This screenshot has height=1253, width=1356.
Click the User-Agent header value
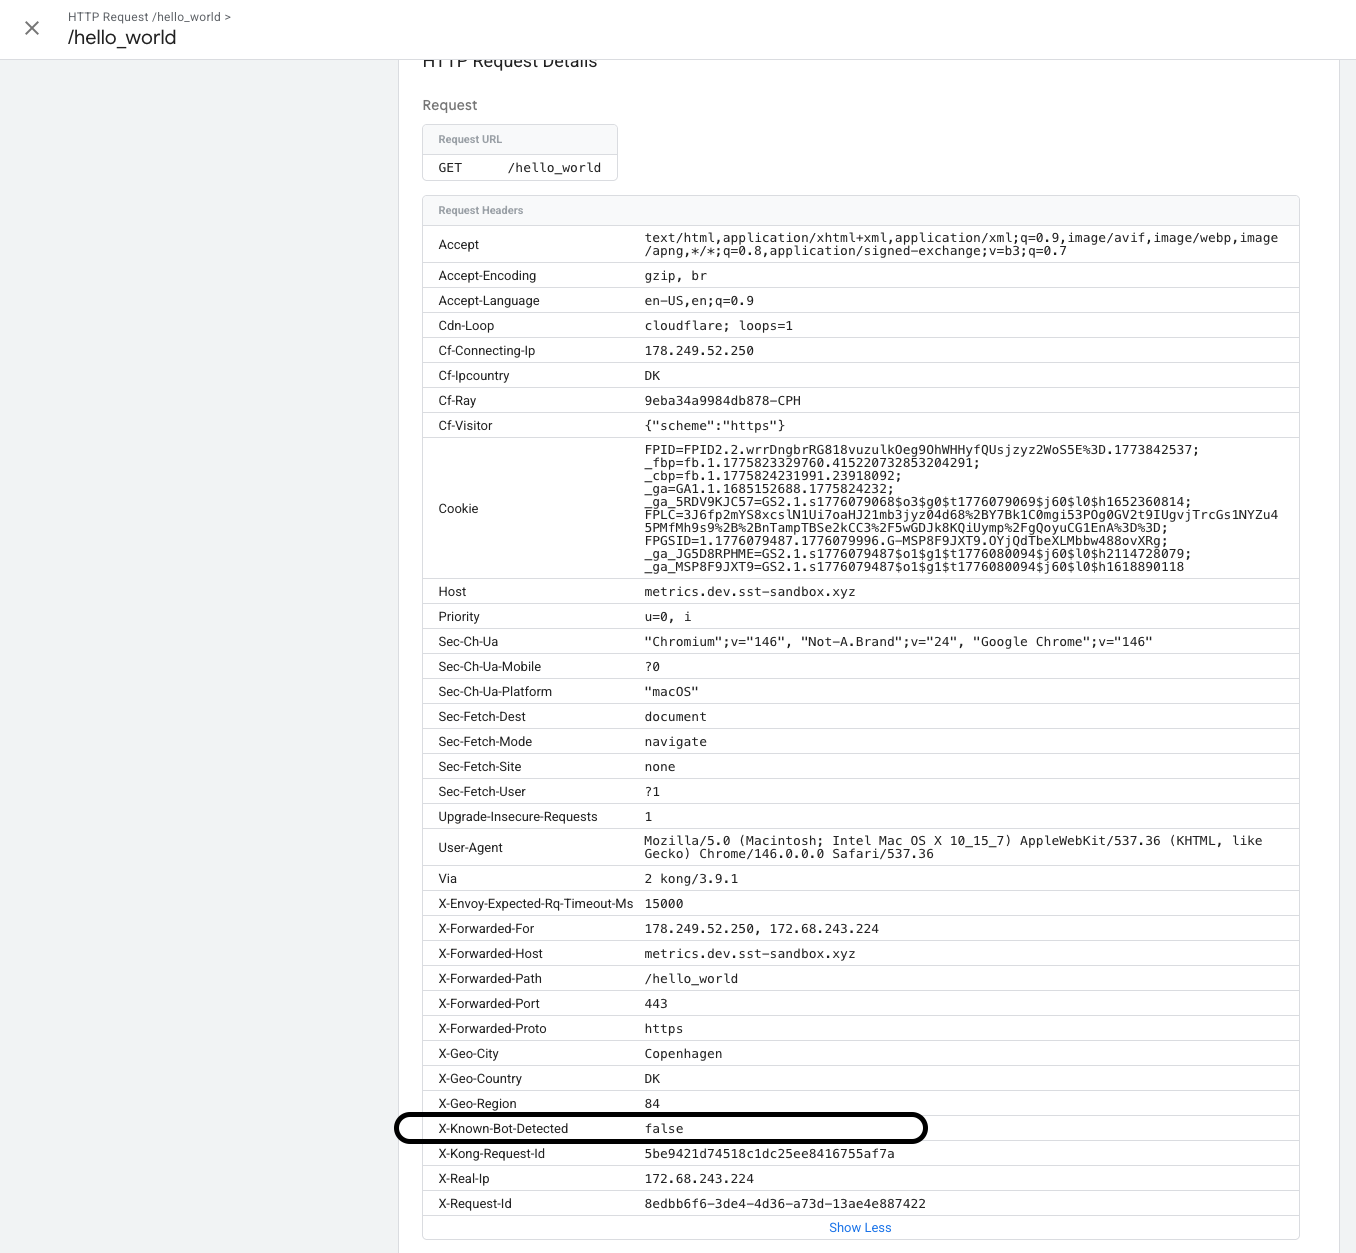tap(952, 847)
